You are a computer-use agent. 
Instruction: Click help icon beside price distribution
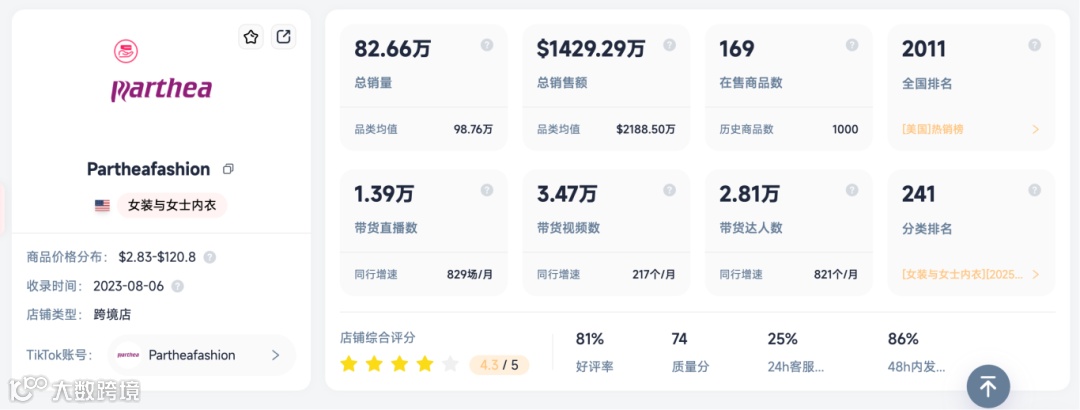210,257
